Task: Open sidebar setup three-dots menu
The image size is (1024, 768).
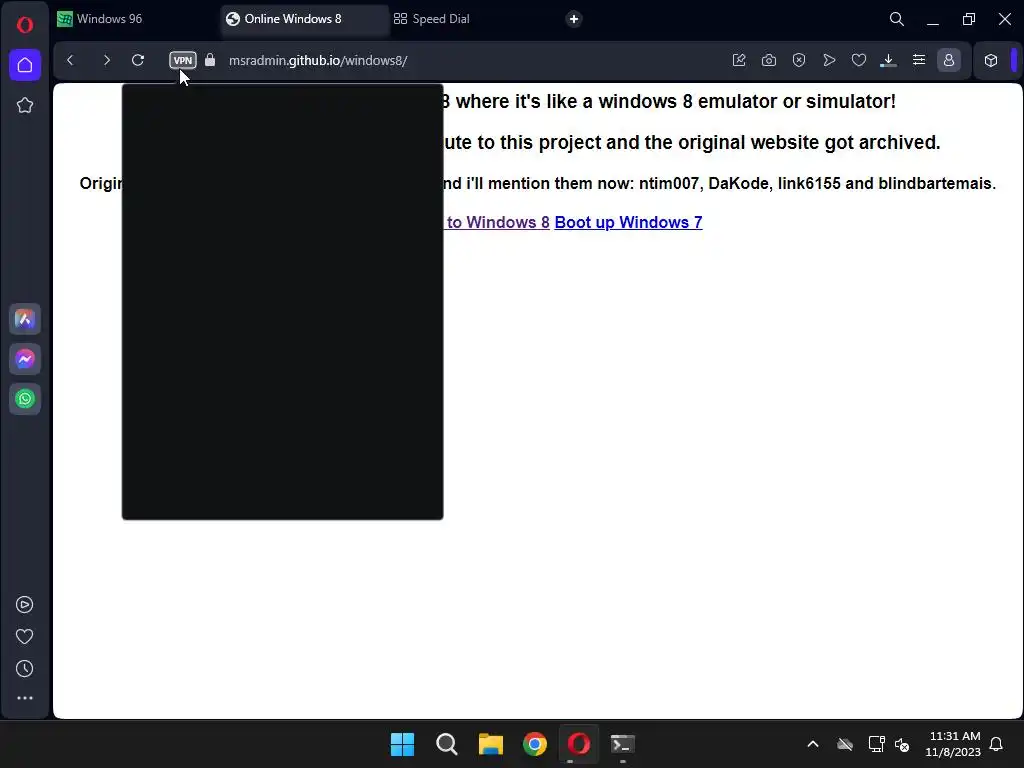Action: [25, 698]
